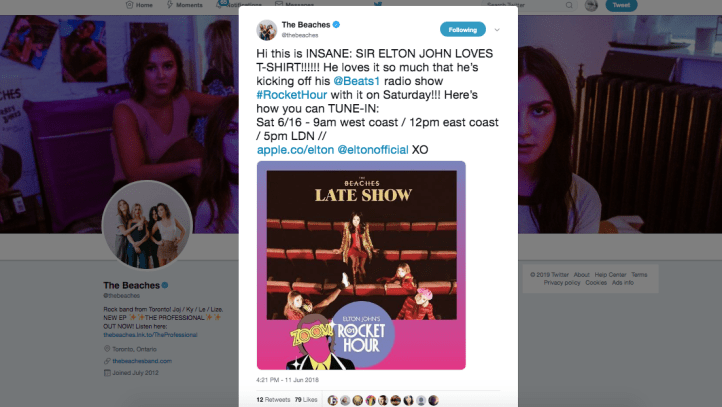Expand the tweet options chevron menu
This screenshot has height=407, width=722.
pos(497,30)
